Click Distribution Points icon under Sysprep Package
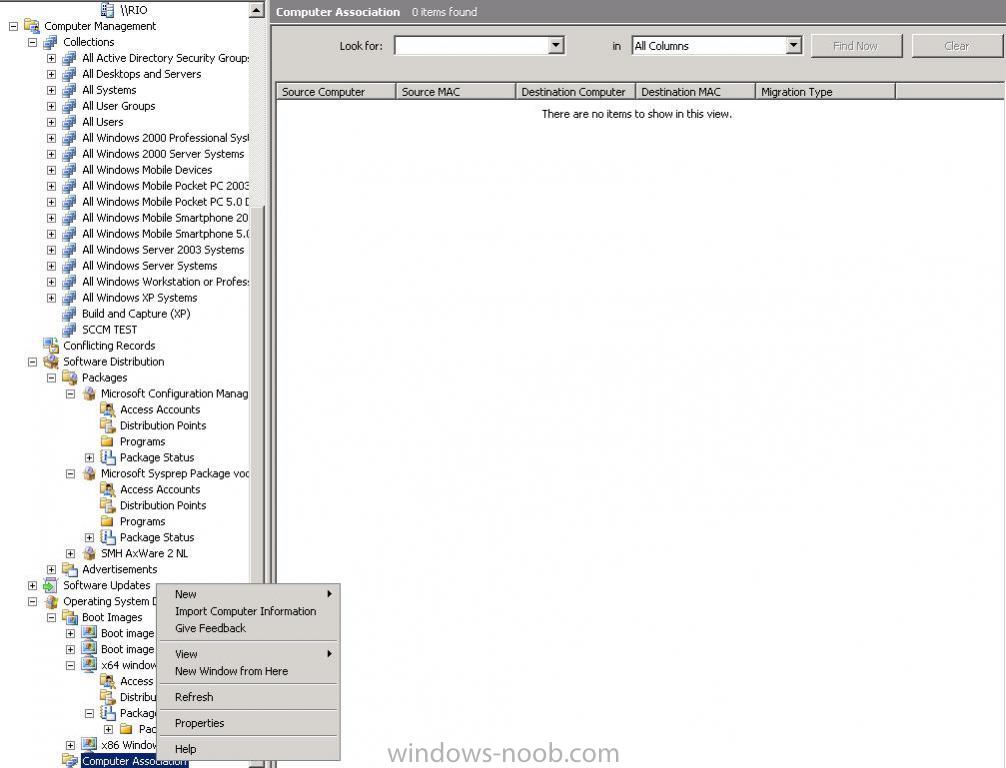 (x=108, y=506)
